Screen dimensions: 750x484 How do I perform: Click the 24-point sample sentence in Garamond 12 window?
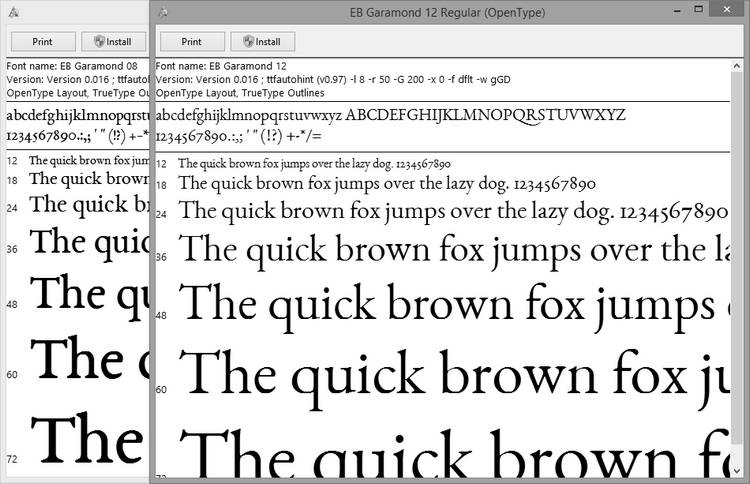(453, 211)
